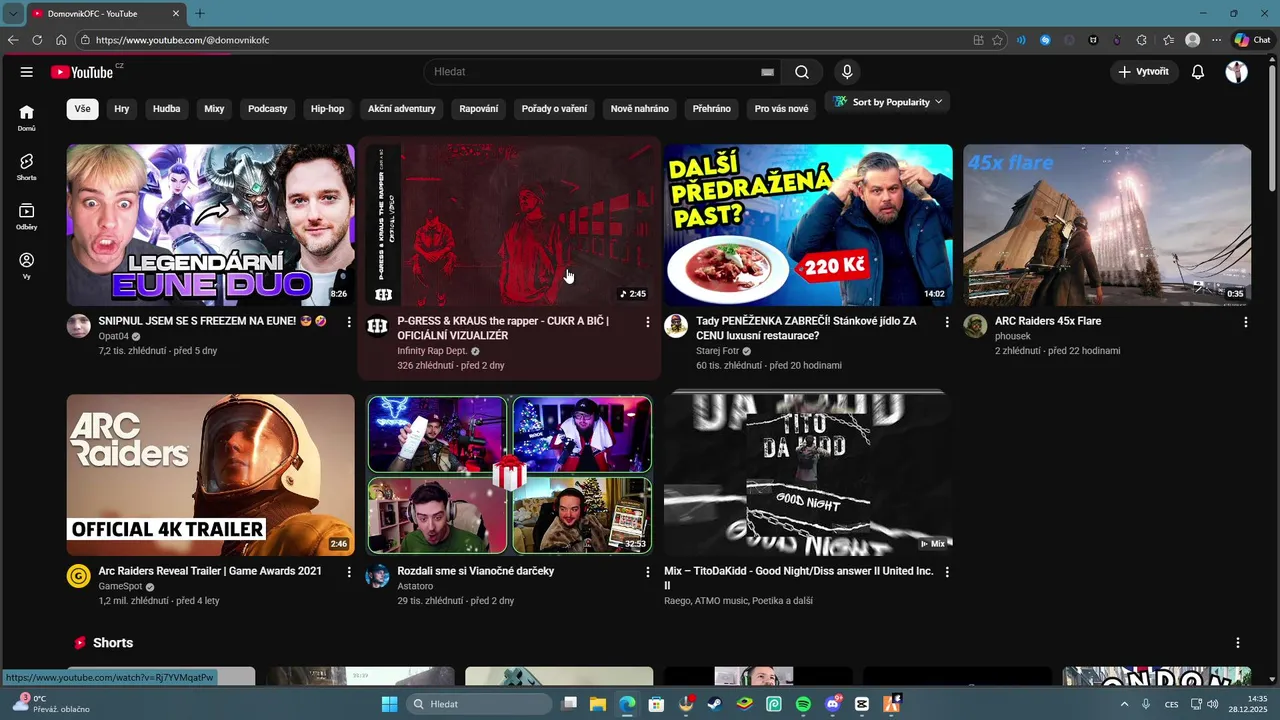Open Shorts section three-dot menu
The width and height of the screenshot is (1280, 720).
coord(1238,643)
